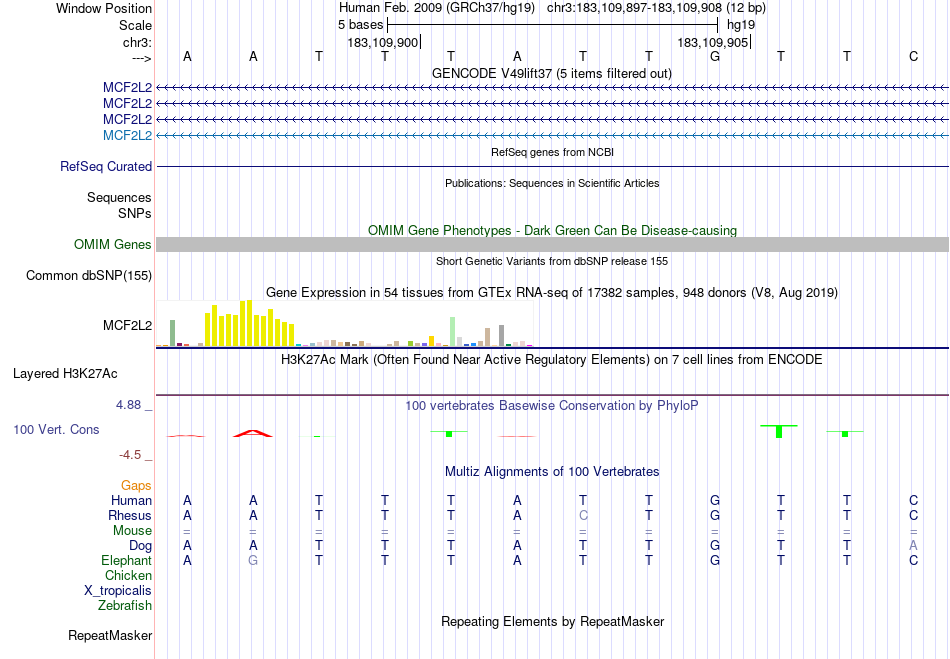Click the G base in the chr3 sequence row

click(x=715, y=56)
